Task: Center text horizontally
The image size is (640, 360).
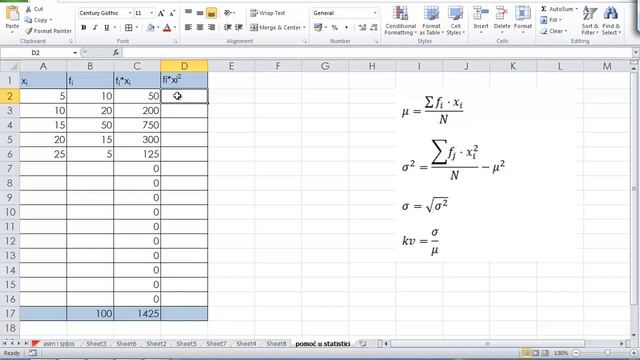Action: pos(200,27)
